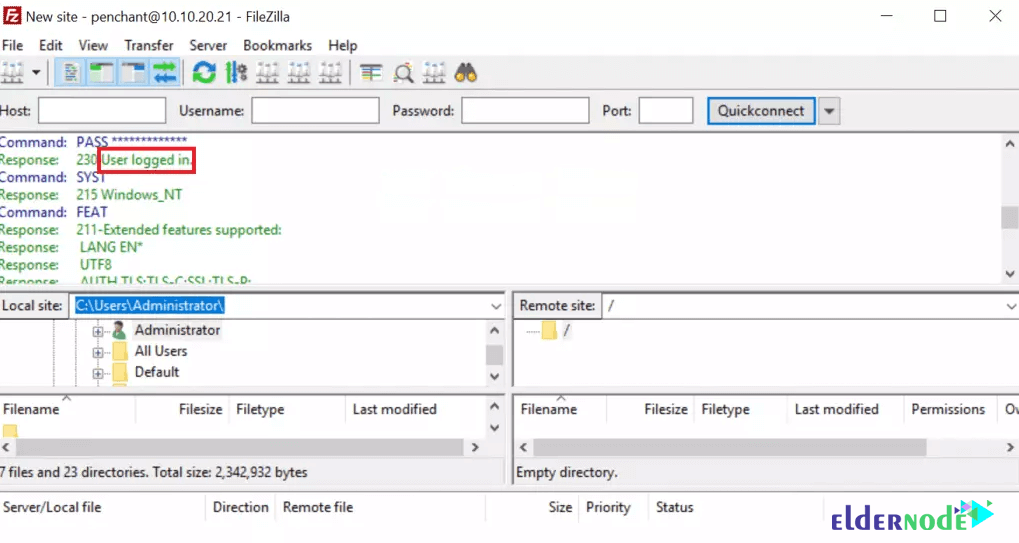This screenshot has height=543, width=1019.
Task: Click '215 Windows_NT' log response
Action: (x=129, y=195)
